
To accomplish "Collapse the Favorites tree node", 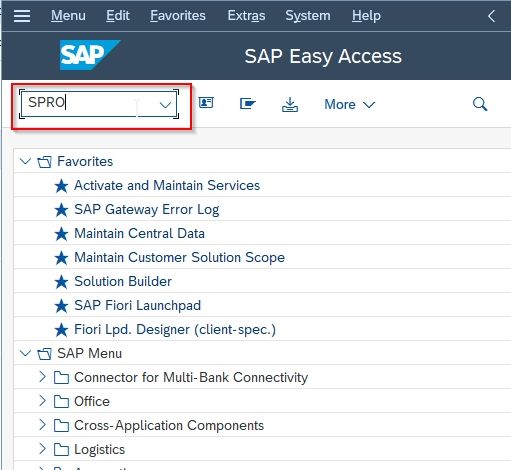I will pyautogui.click(x=25, y=162).
